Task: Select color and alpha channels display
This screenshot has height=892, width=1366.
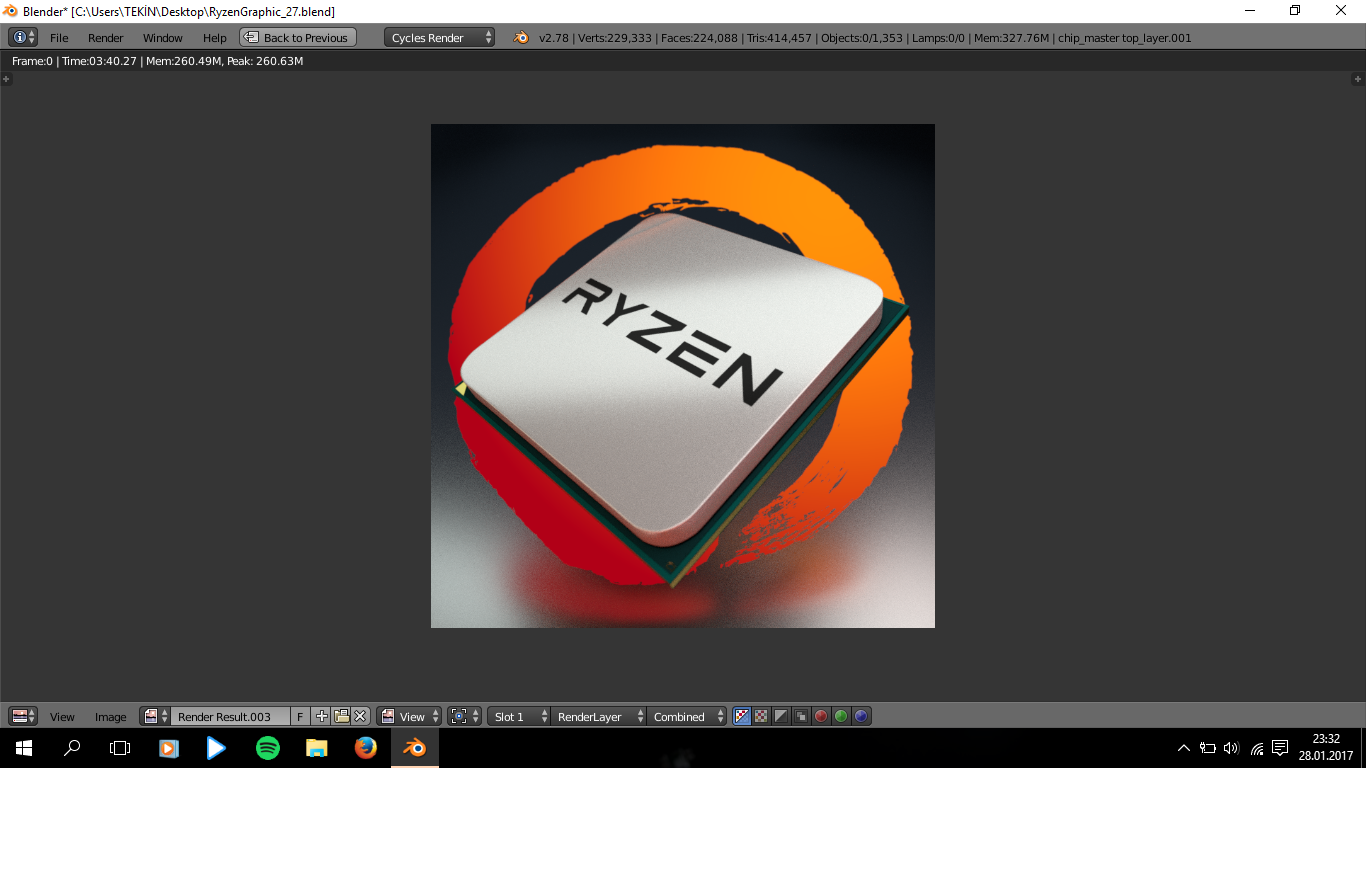Action: (x=742, y=716)
